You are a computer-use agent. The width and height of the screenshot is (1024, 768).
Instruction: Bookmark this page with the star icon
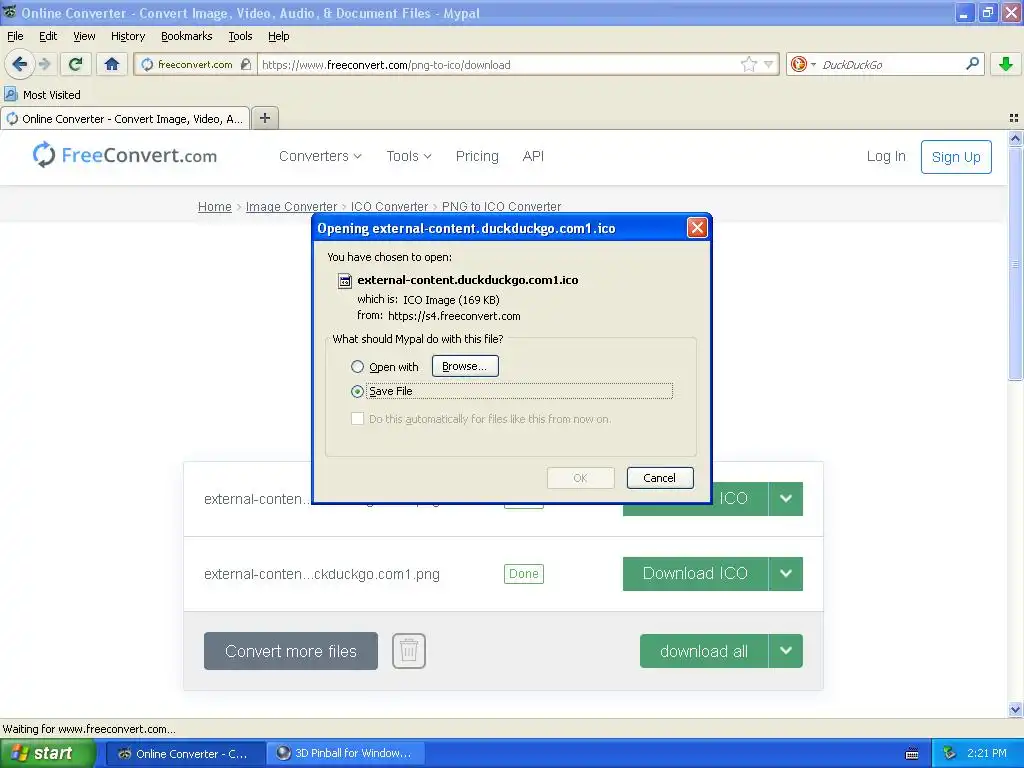pyautogui.click(x=748, y=64)
